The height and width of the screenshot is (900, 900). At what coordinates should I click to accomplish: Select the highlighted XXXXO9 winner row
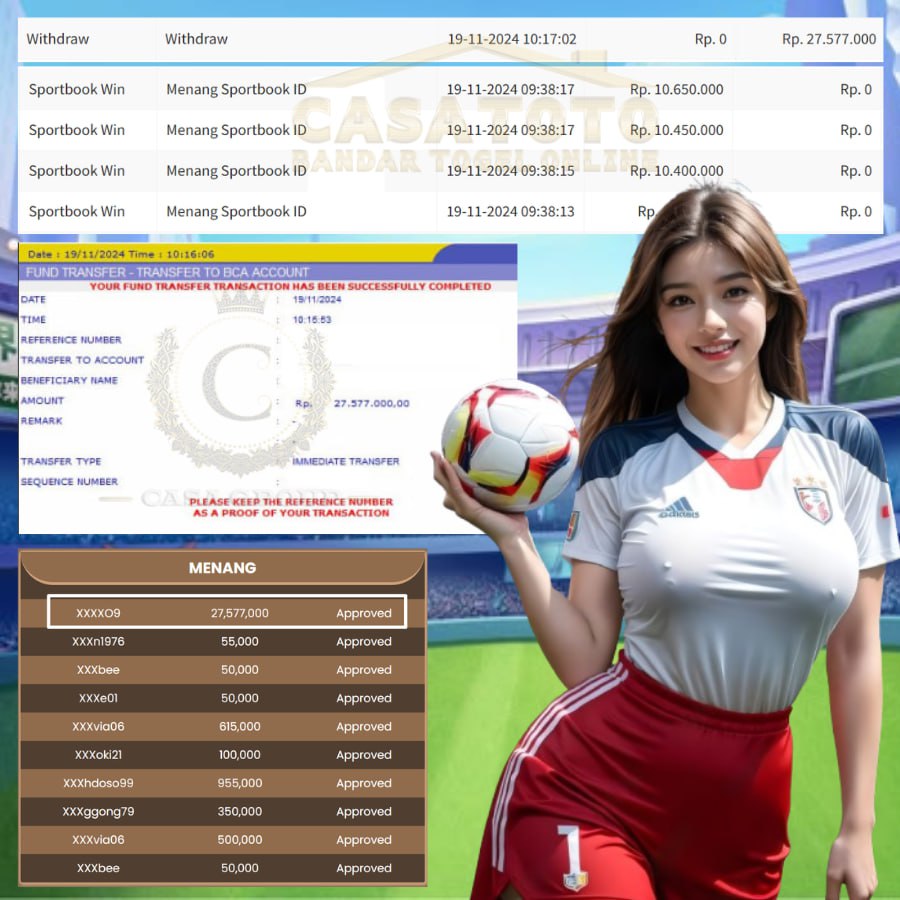[228, 613]
